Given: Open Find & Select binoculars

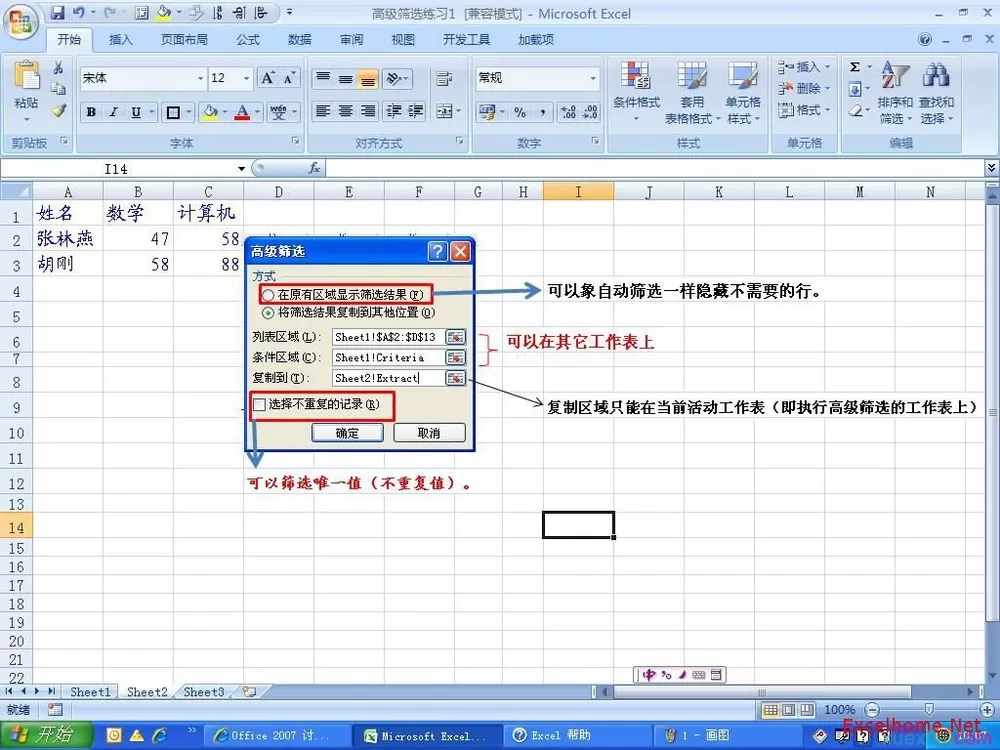Looking at the screenshot, I should (x=936, y=91).
